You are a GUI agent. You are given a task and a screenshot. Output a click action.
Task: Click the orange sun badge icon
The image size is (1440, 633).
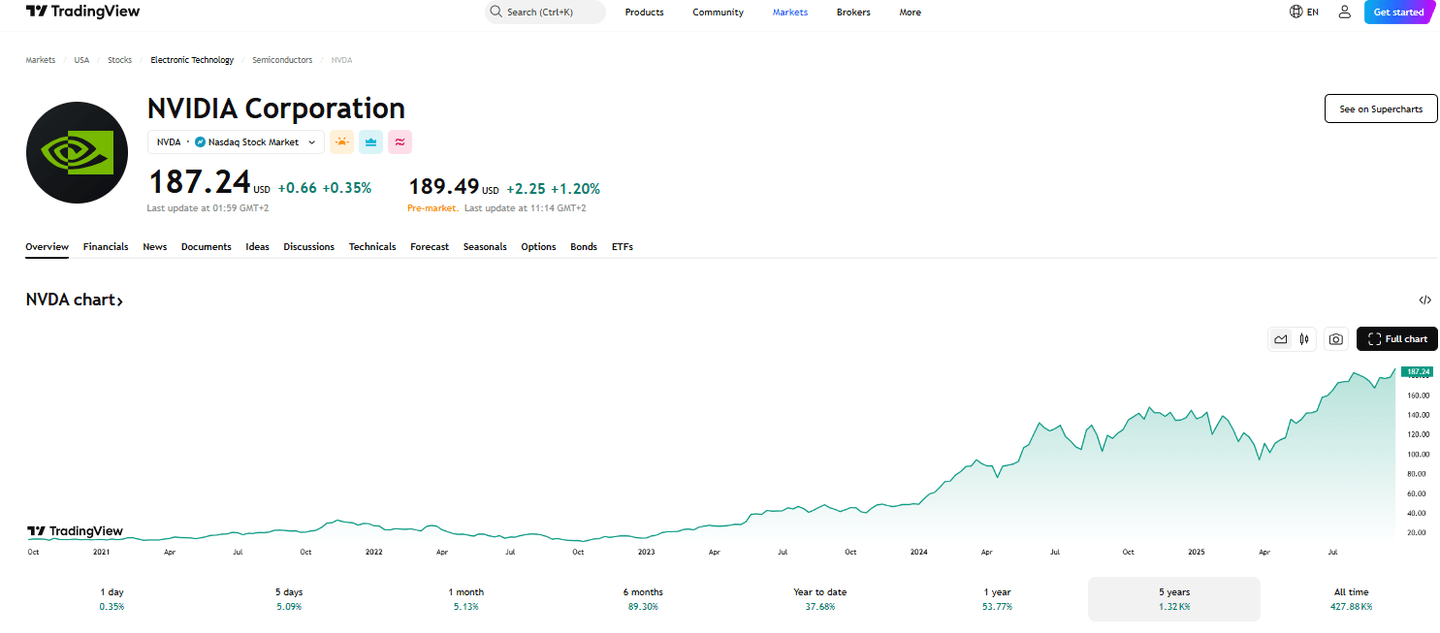click(342, 142)
